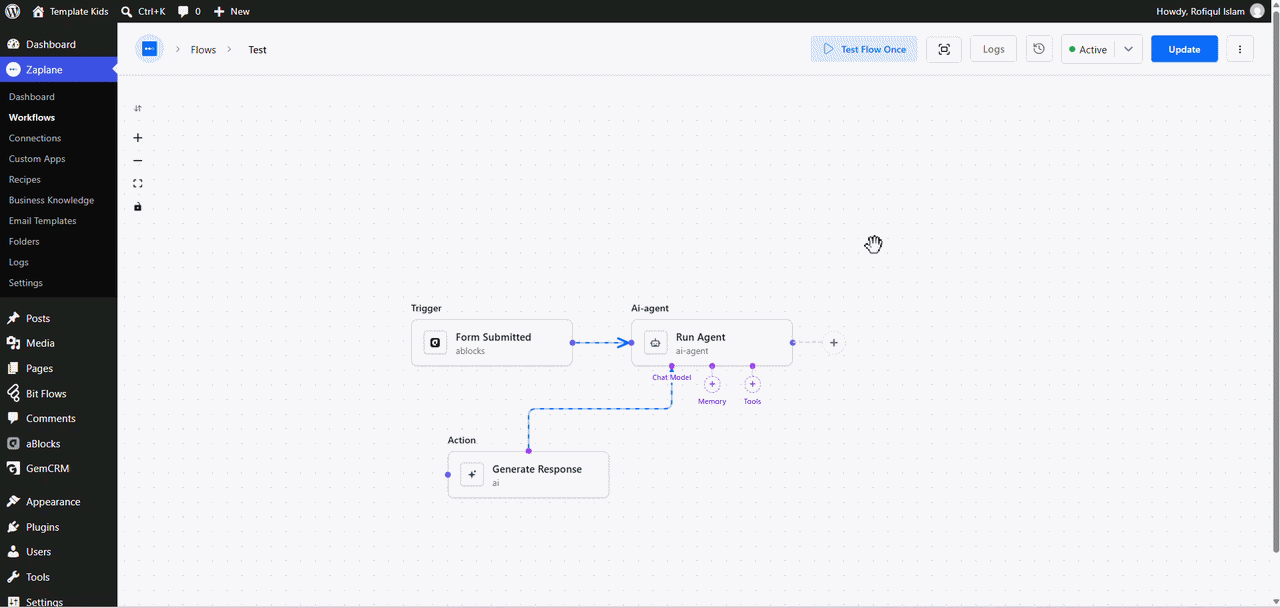Image resolution: width=1280 pixels, height=608 pixels.
Task: Toggle the canvas lock icon
Action: tap(138, 207)
